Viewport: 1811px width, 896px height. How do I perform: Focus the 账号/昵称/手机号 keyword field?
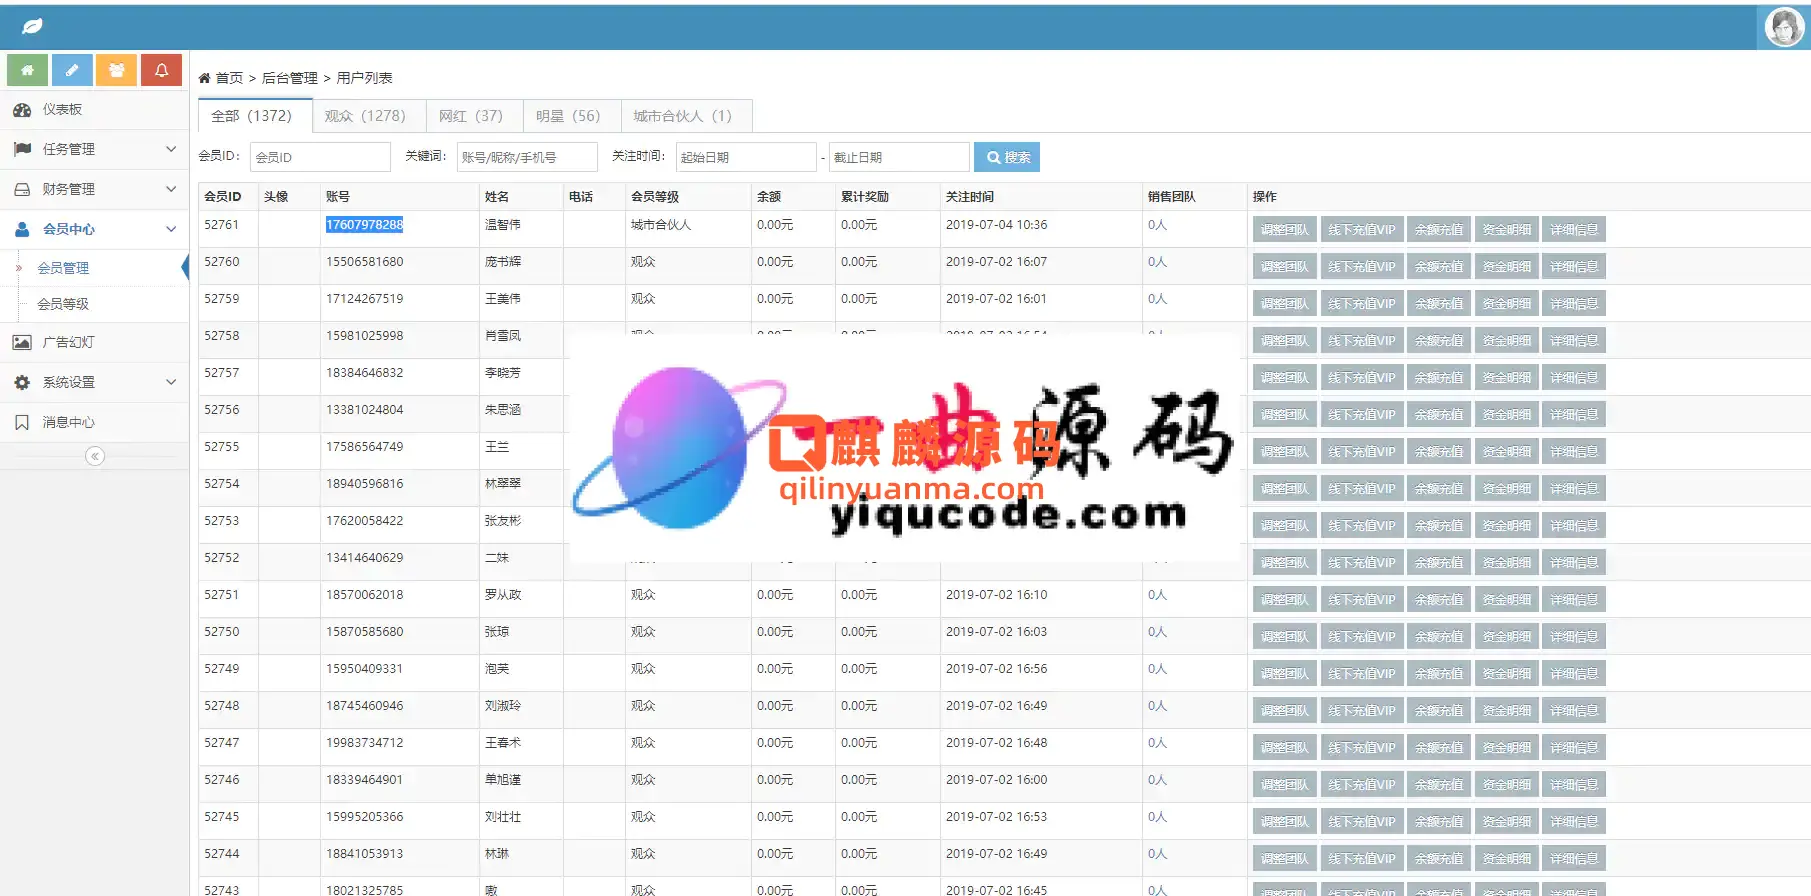click(x=527, y=157)
